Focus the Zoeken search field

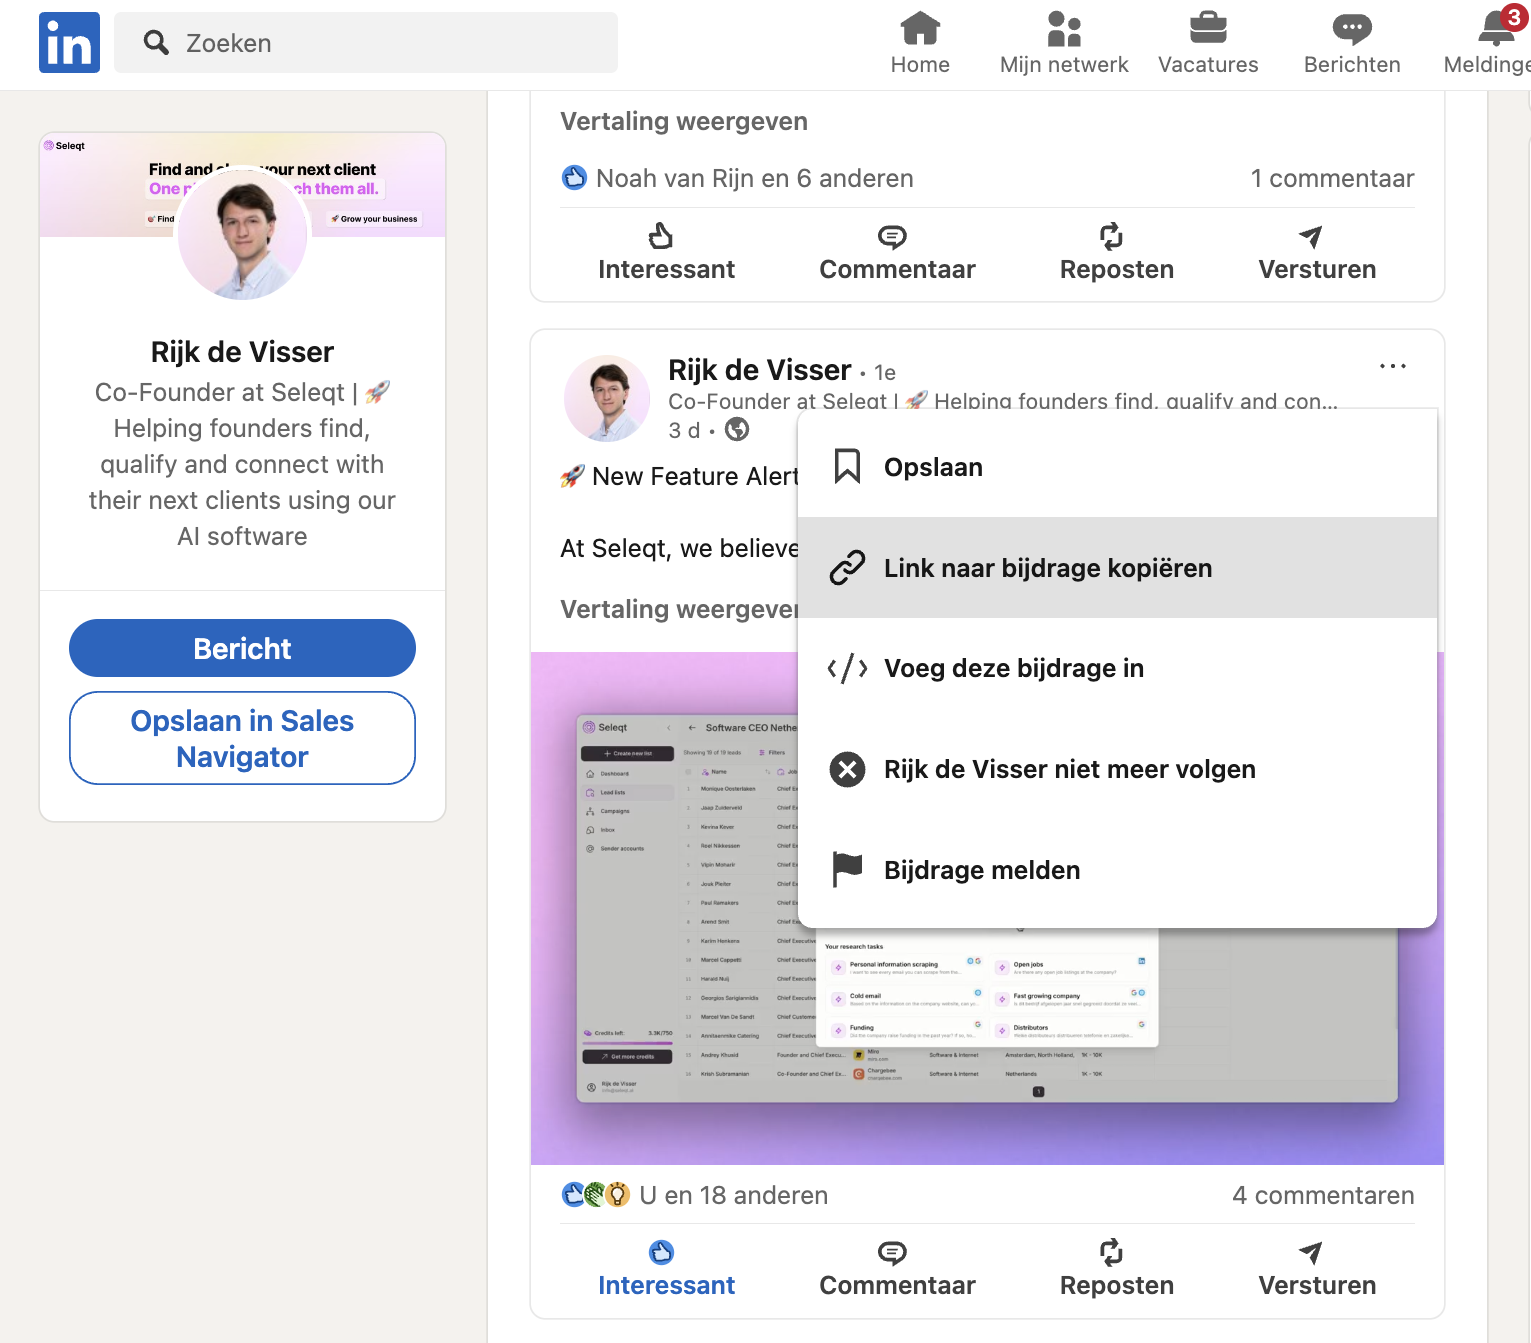(366, 42)
